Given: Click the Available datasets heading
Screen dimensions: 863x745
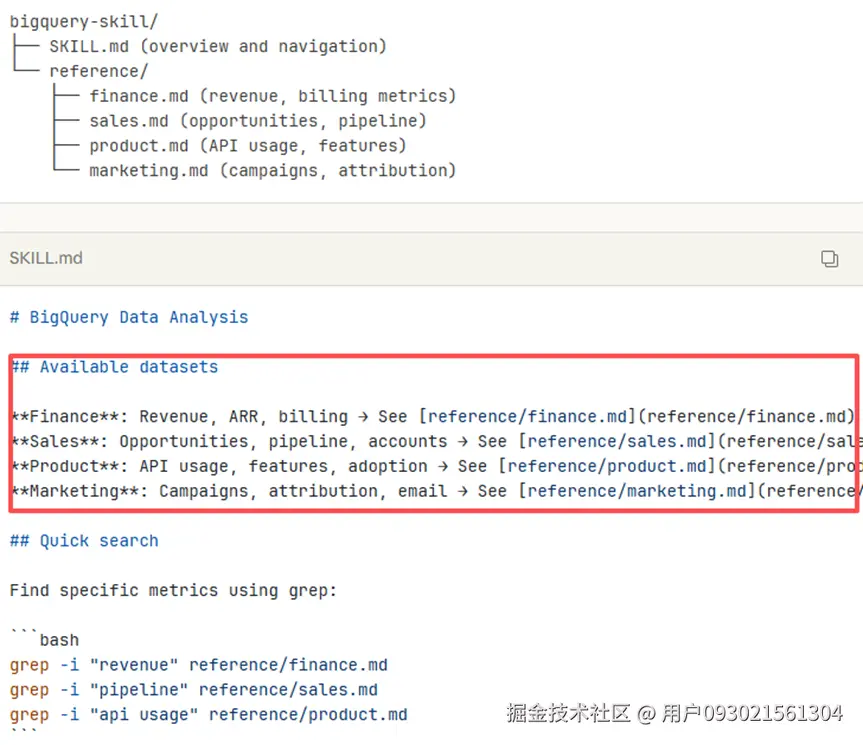Looking at the screenshot, I should 128,367.
